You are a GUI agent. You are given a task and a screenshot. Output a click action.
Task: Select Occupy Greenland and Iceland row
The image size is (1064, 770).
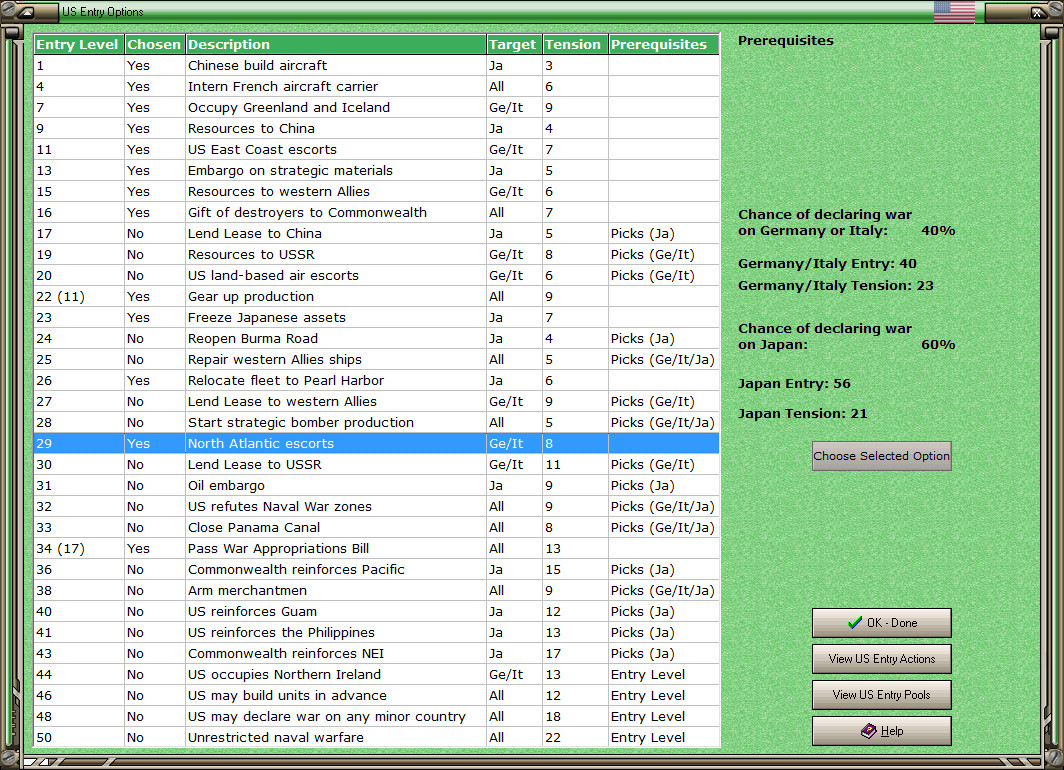377,107
